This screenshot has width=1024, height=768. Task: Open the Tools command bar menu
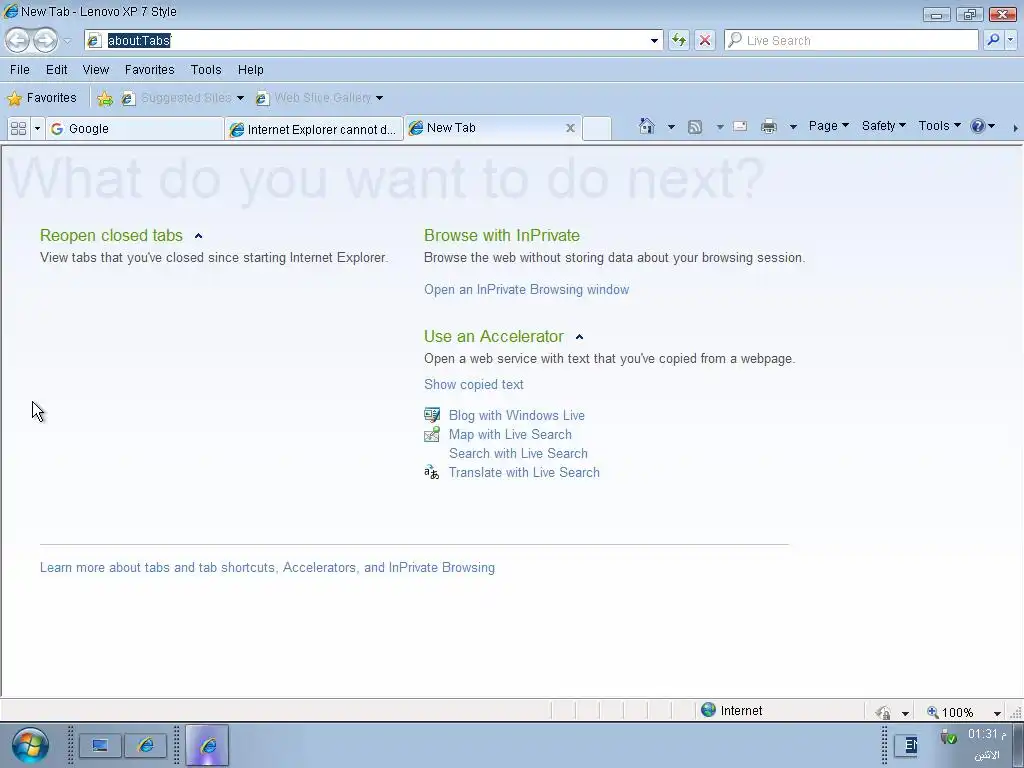point(939,125)
